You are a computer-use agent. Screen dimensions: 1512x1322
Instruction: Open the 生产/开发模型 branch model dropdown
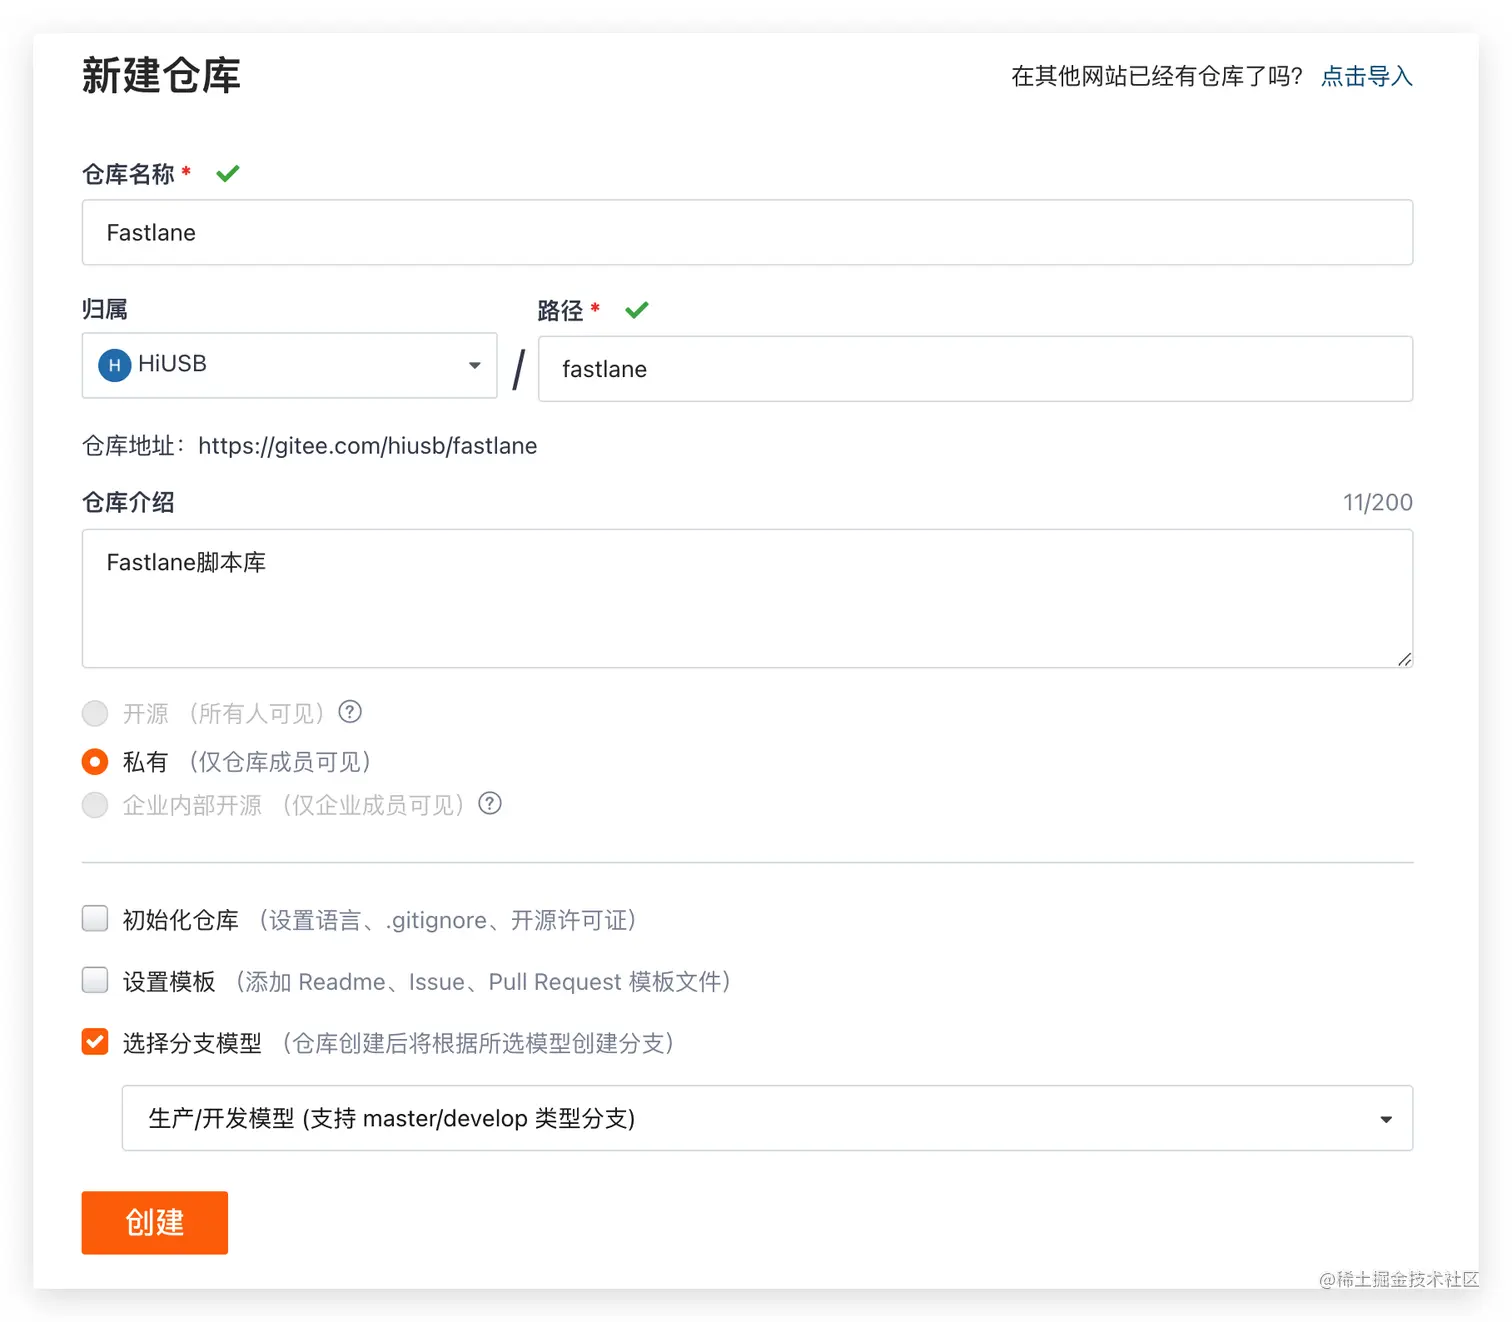point(767,1118)
